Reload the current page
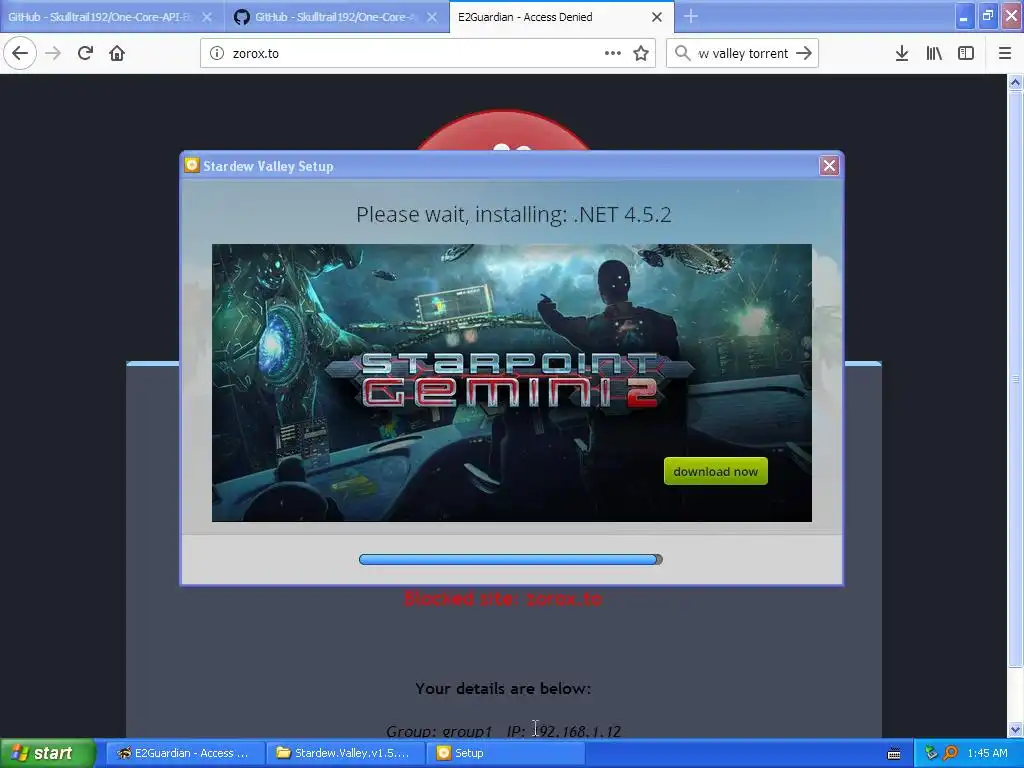This screenshot has height=768, width=1024. pyautogui.click(x=85, y=54)
